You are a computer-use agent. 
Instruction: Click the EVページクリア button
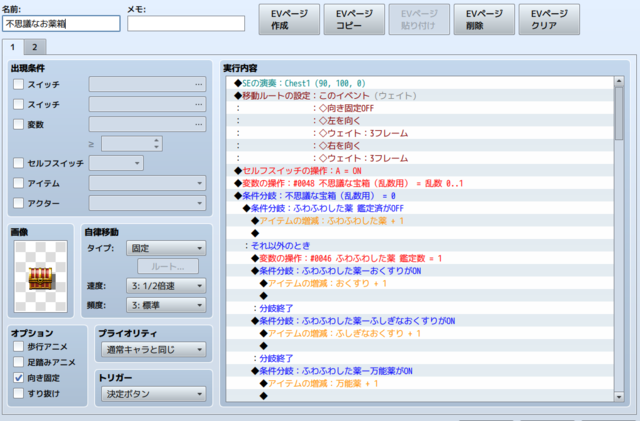pyautogui.click(x=549, y=19)
